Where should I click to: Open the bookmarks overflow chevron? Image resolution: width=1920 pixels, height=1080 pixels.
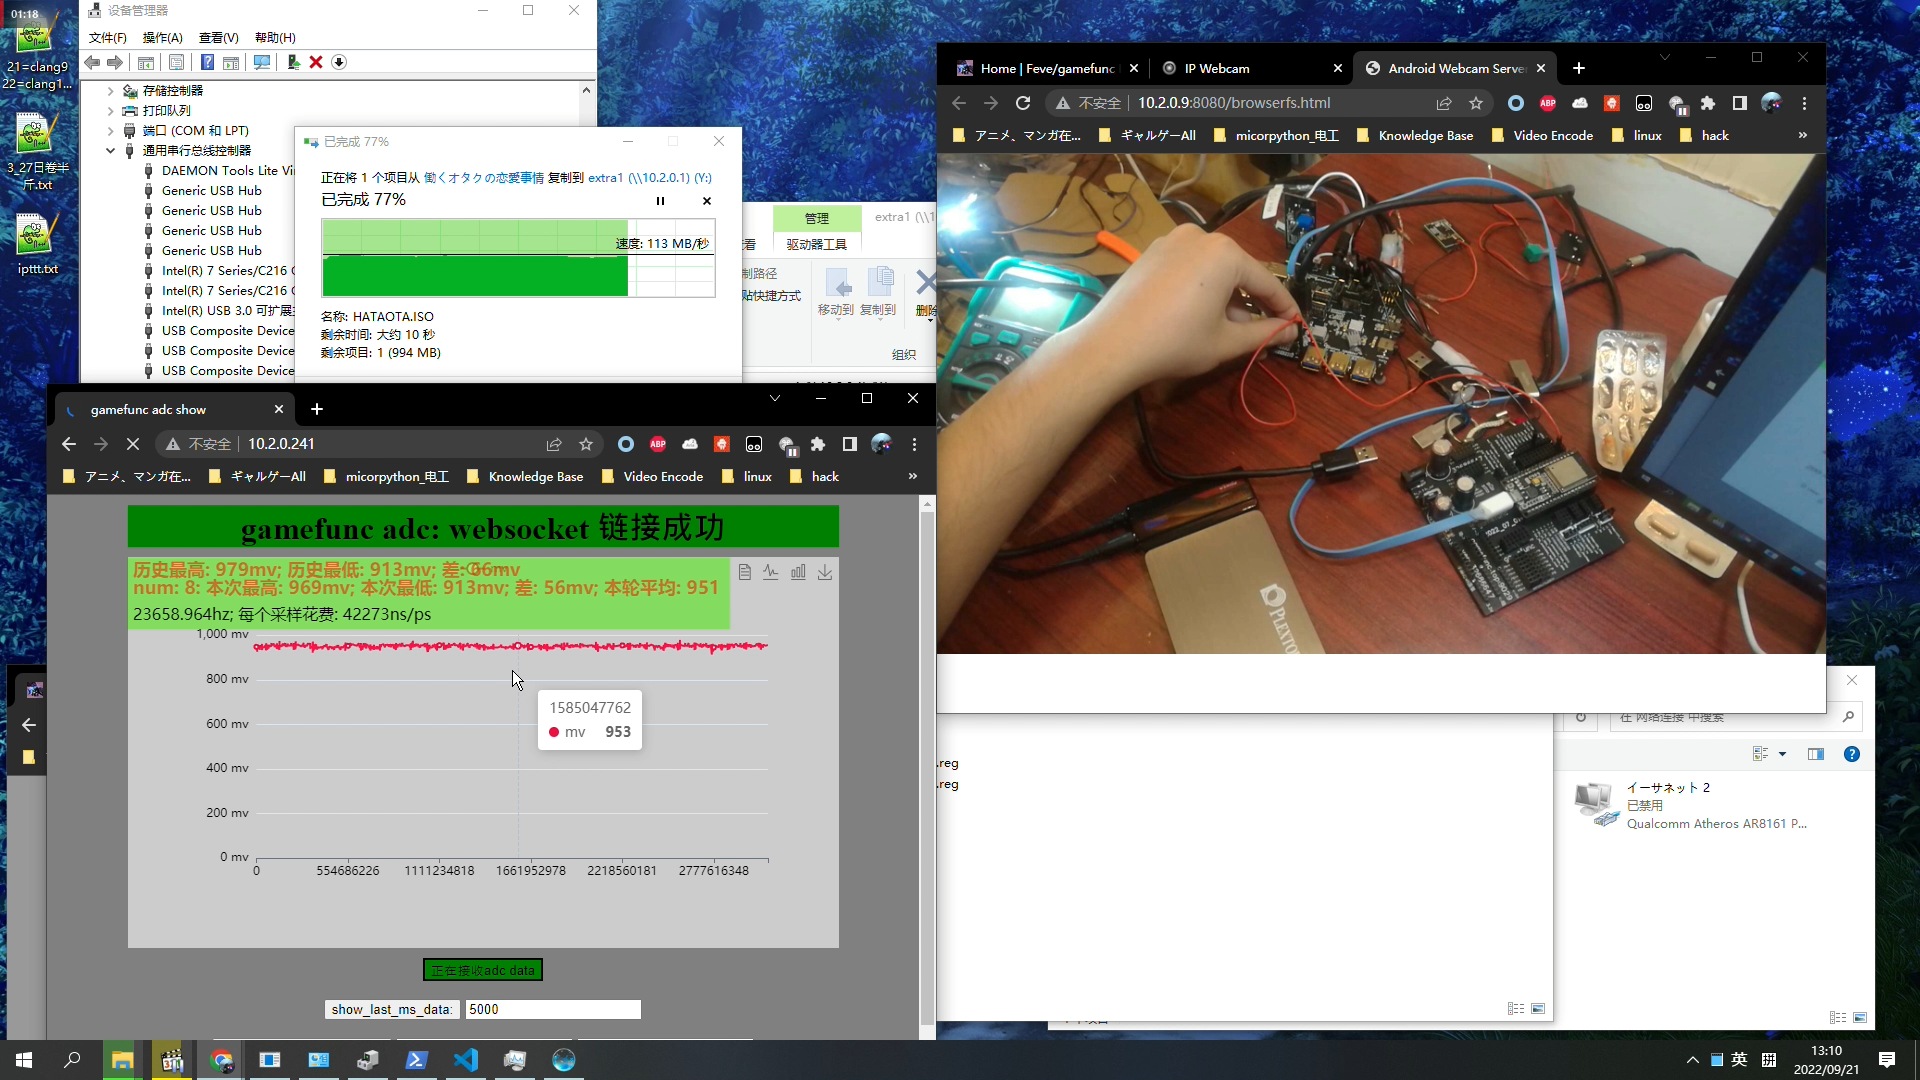pyautogui.click(x=912, y=476)
